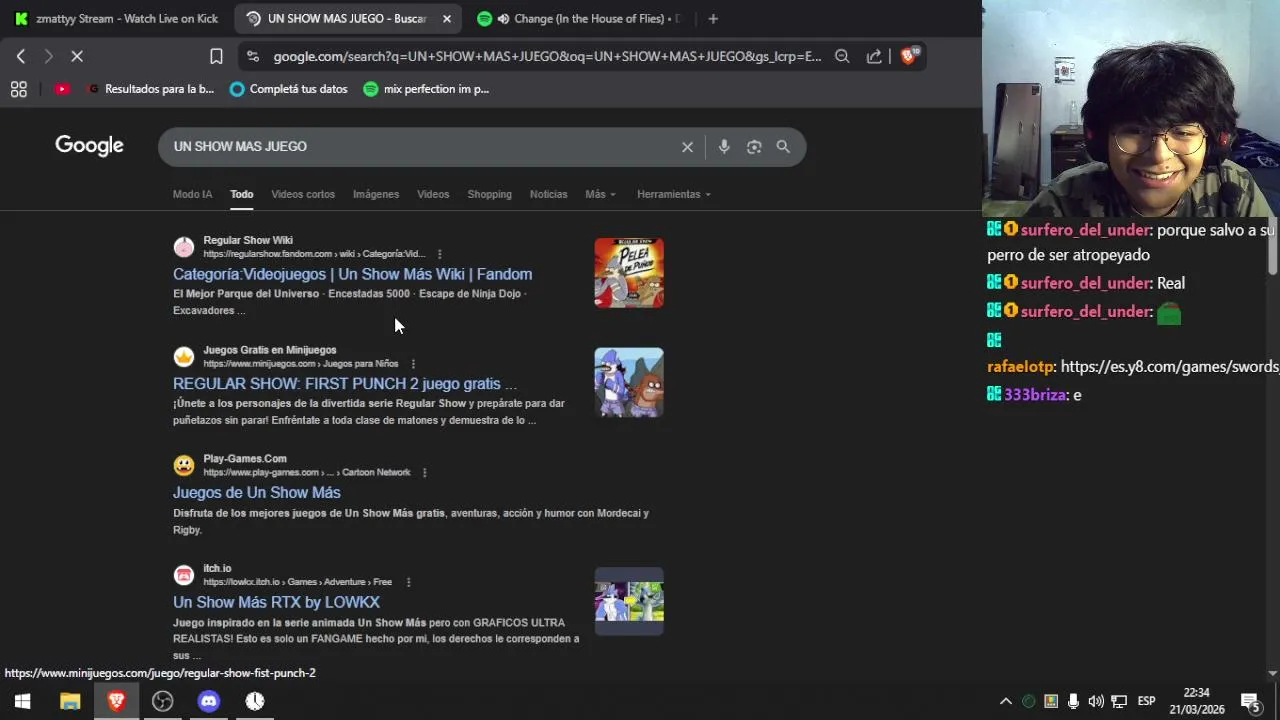Open Resultados para la b... bookmark
Viewport: 1280px width, 720px height.
tap(150, 89)
